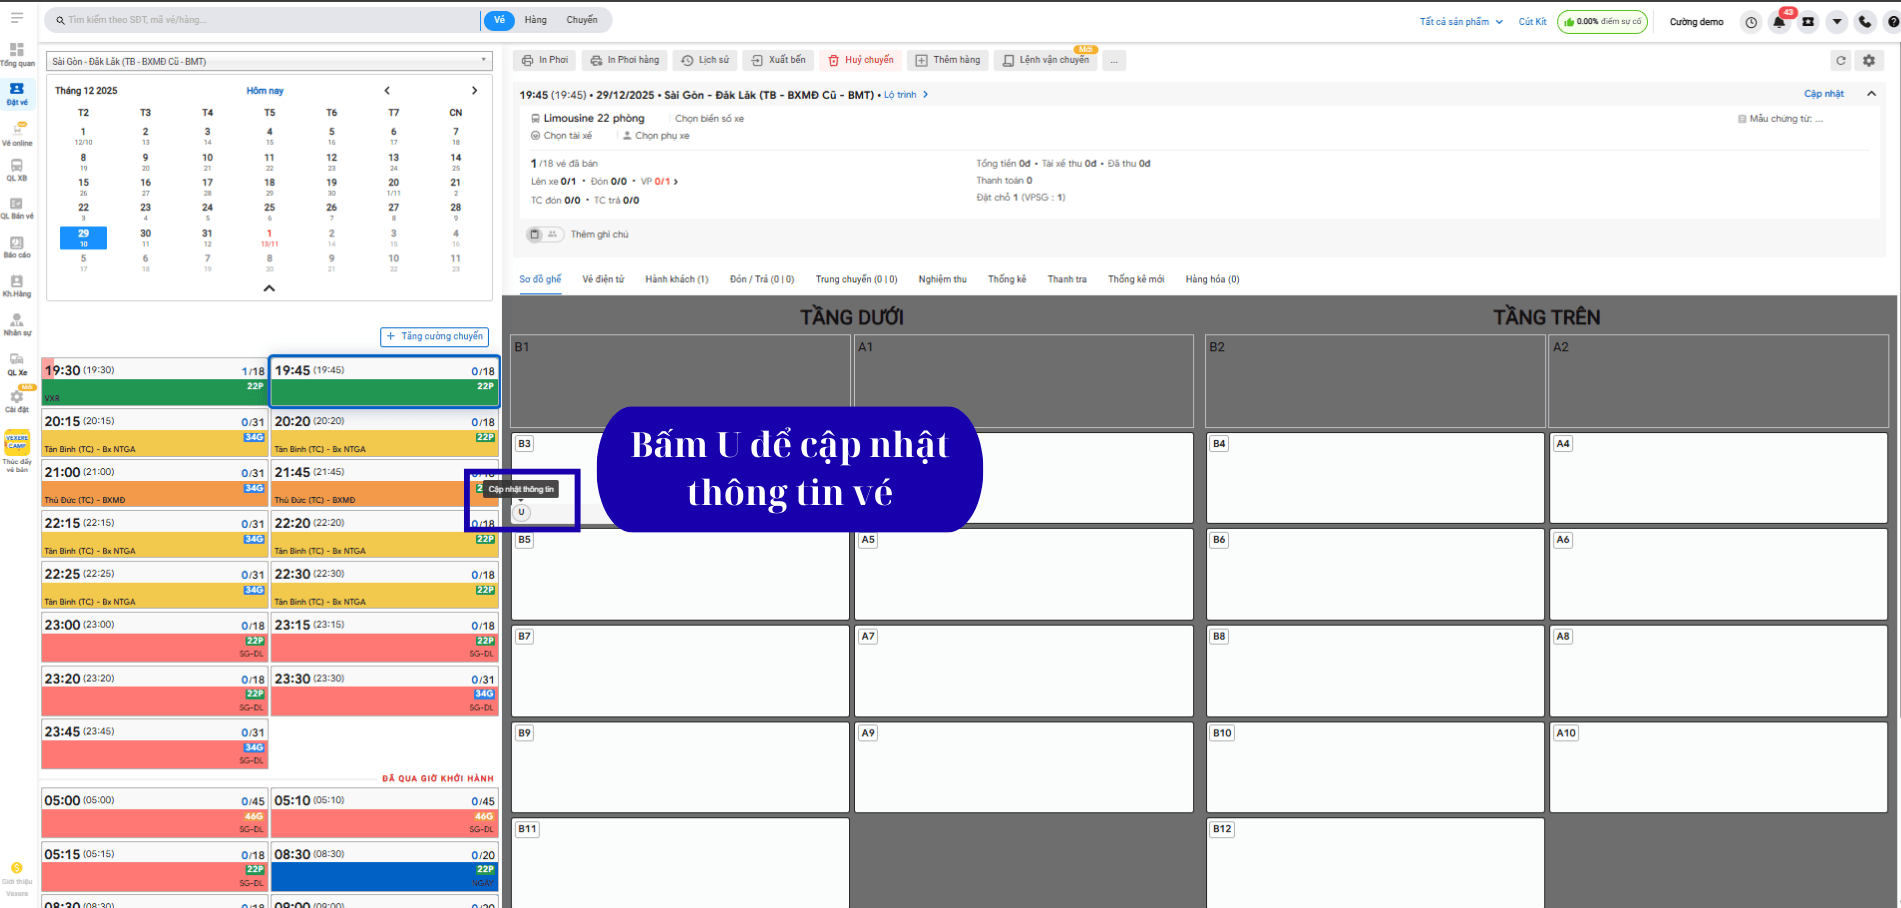The width and height of the screenshot is (1901, 908).
Task: Switch search mode to Hàng
Action: tap(536, 20)
